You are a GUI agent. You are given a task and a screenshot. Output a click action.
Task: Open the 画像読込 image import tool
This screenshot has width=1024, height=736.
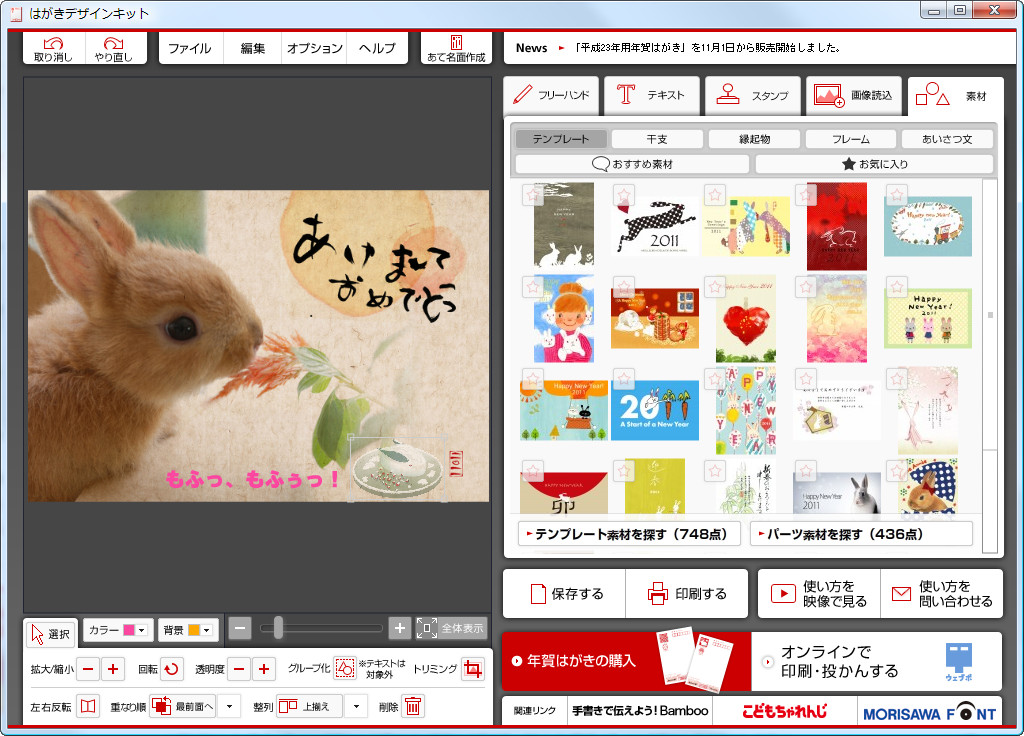(854, 95)
